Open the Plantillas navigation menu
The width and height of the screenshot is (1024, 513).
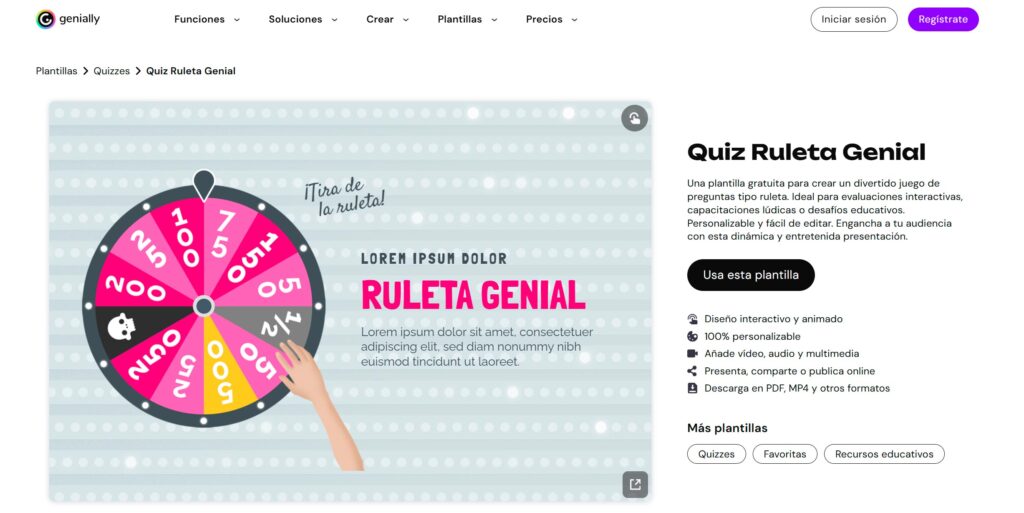pos(467,20)
